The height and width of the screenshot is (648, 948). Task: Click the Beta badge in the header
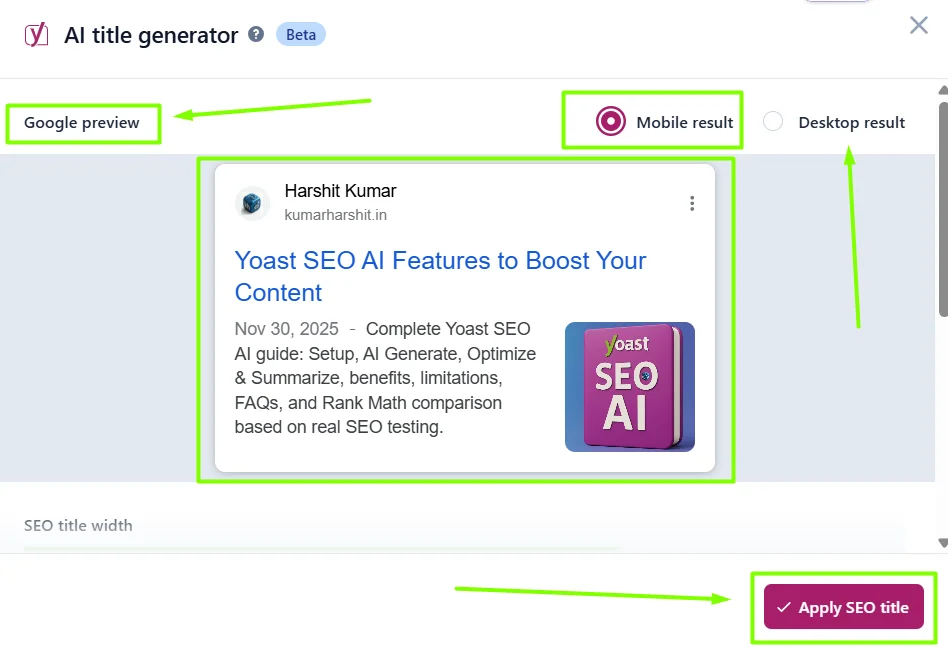click(x=300, y=34)
